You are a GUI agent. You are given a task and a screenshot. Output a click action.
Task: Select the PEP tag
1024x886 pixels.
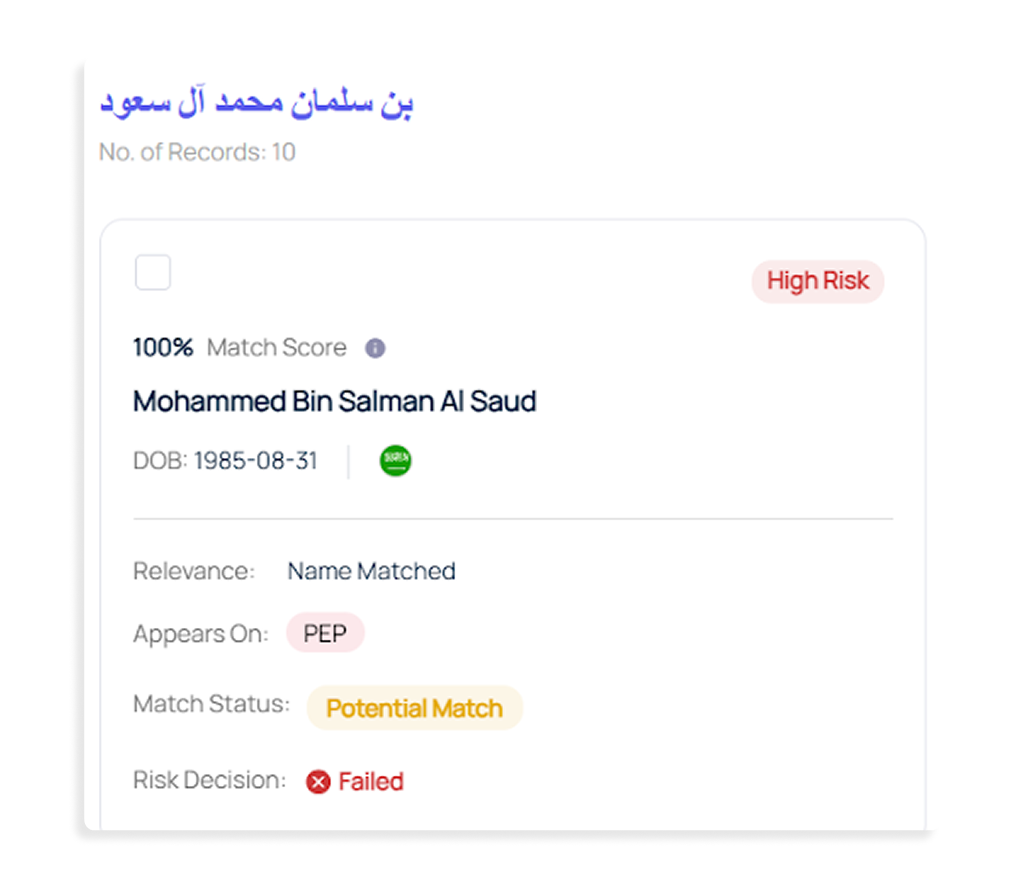325,634
